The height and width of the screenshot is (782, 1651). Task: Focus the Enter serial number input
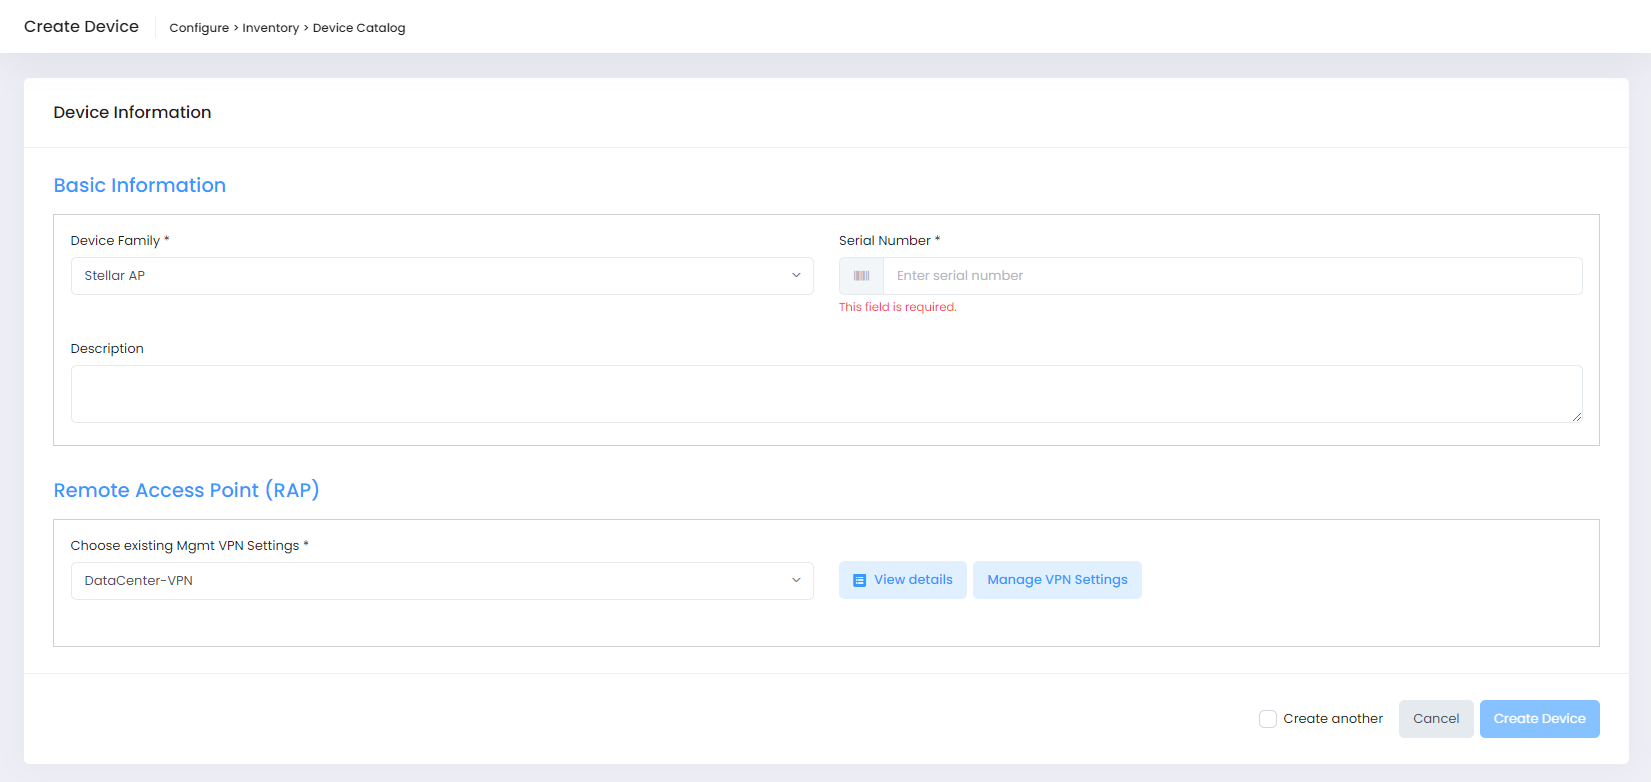tap(1231, 276)
